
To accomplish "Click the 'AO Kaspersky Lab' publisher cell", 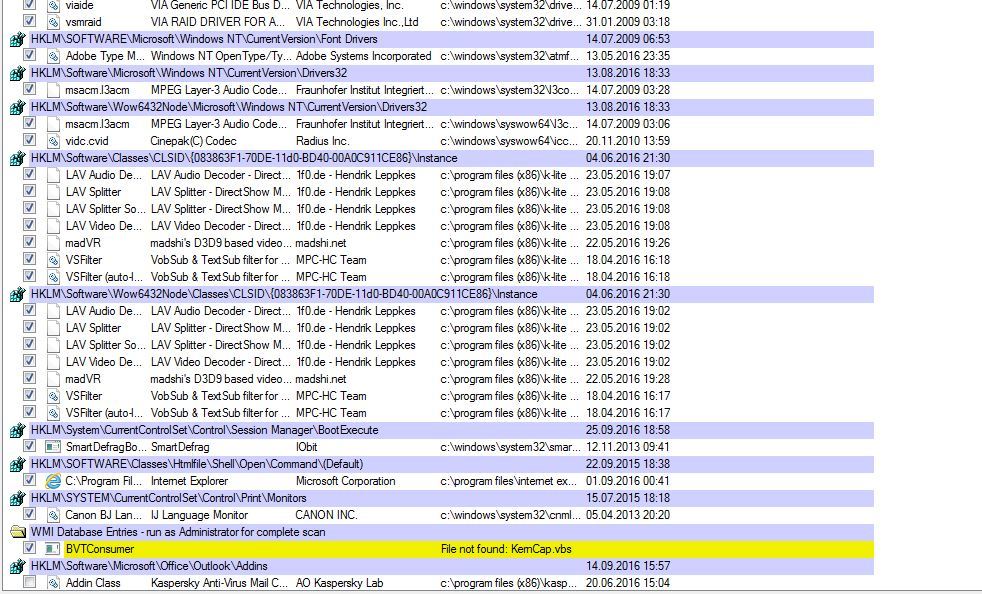I will pos(339,583).
